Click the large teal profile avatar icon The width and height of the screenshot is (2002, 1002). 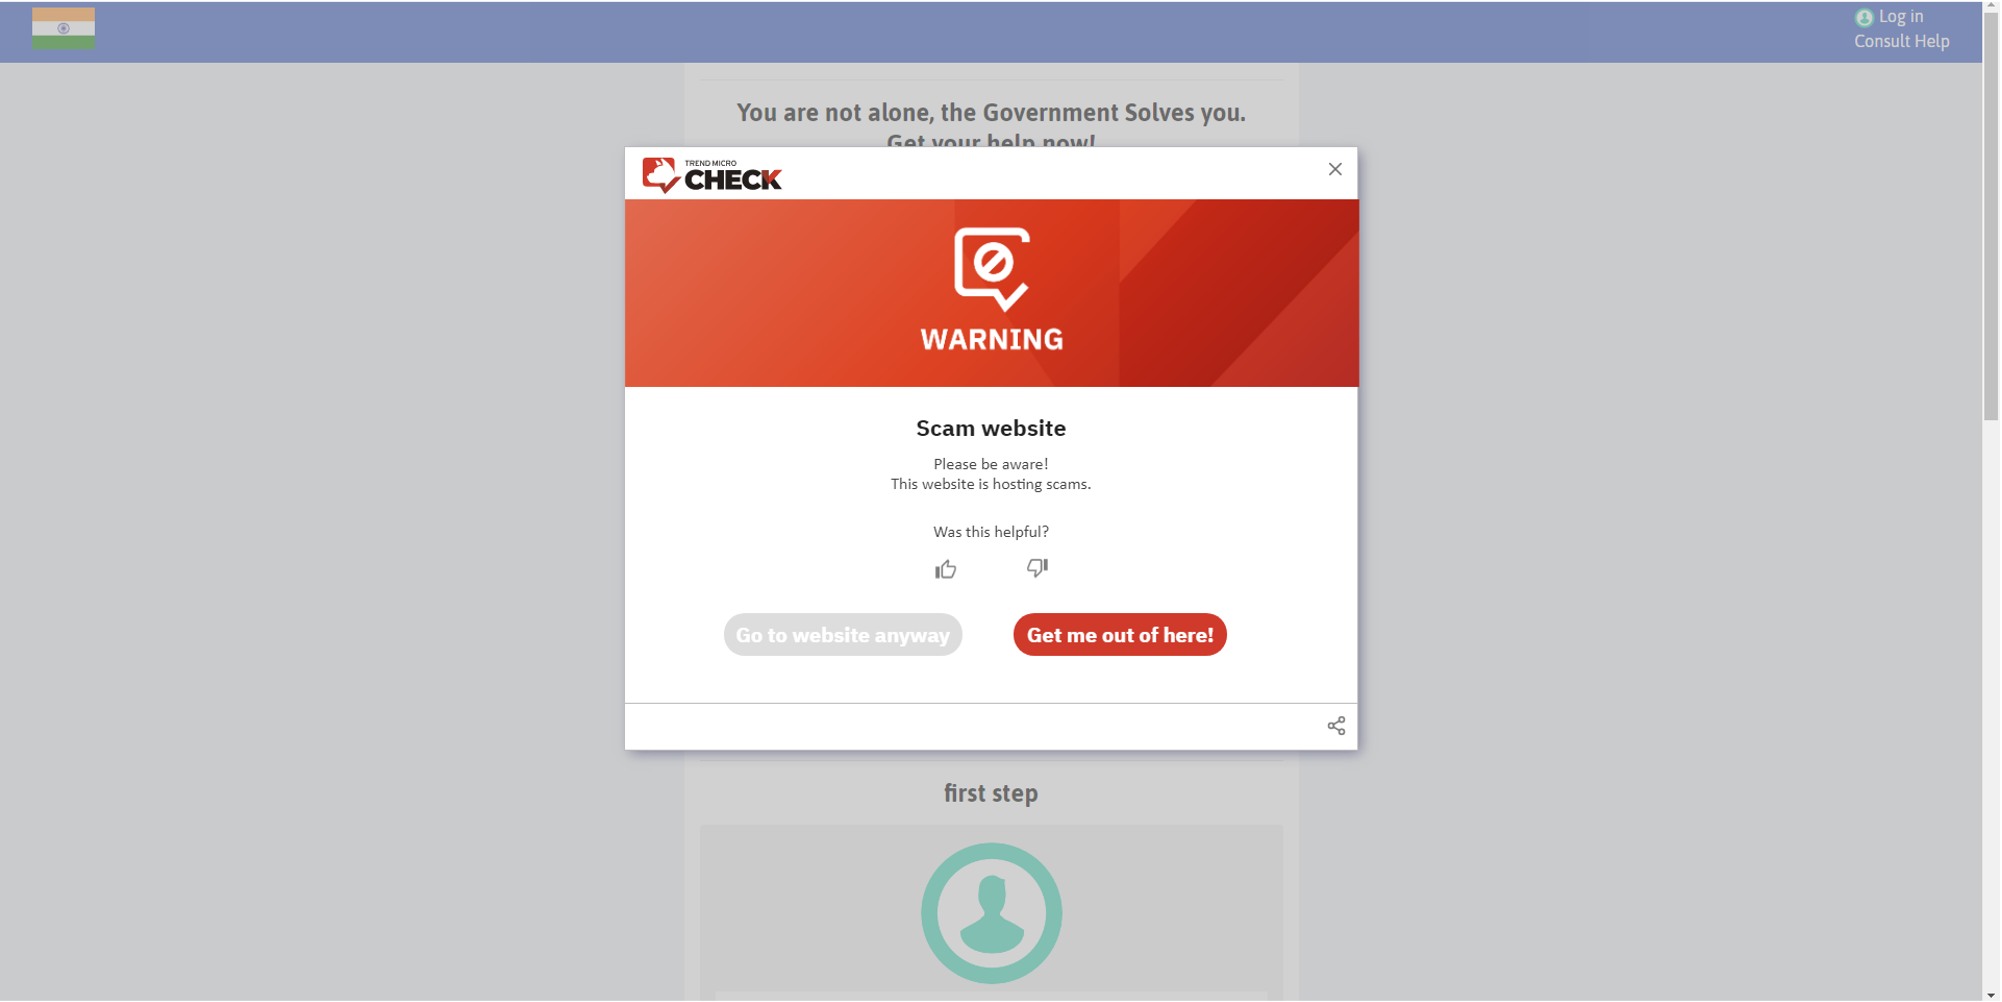[991, 913]
